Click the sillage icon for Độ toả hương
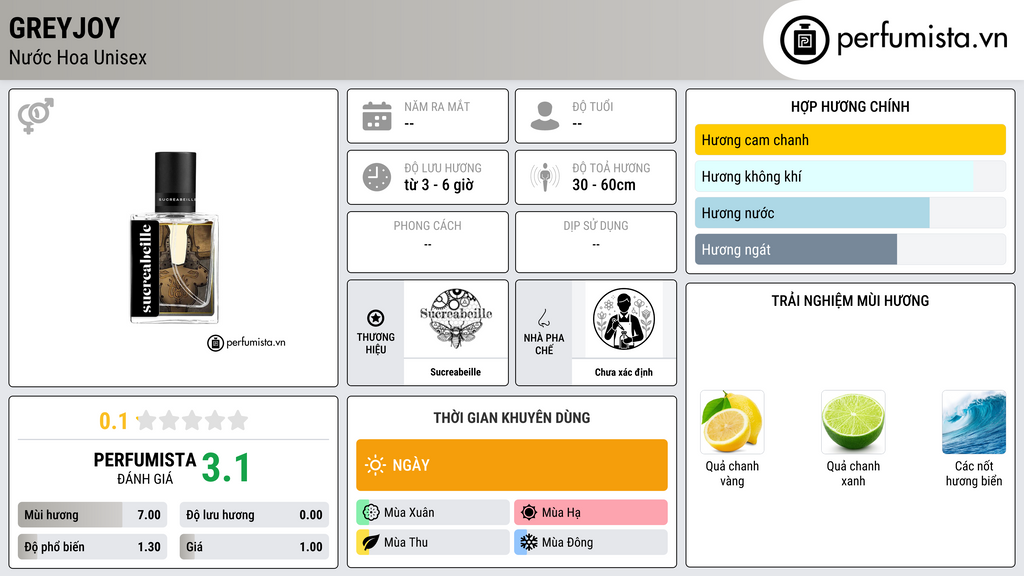The width and height of the screenshot is (1024, 576). tap(545, 177)
